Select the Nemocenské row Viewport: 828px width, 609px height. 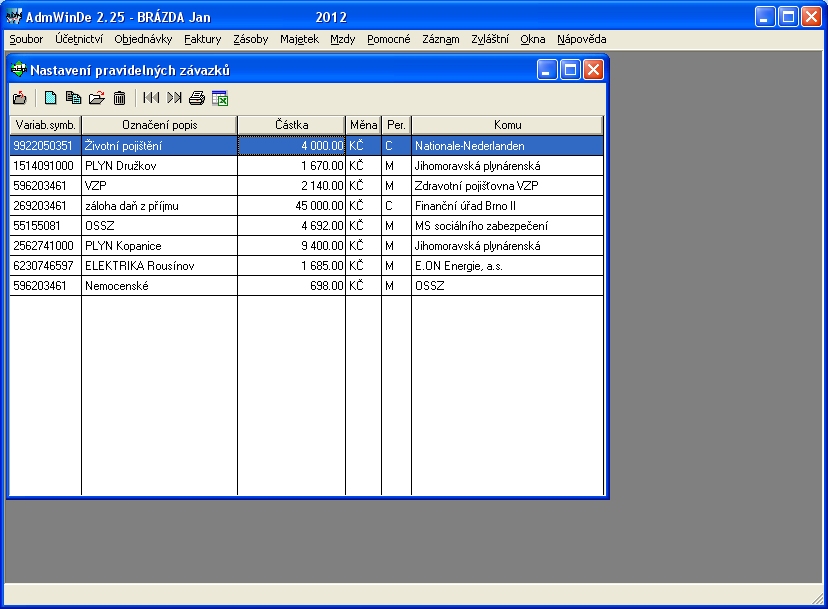pyautogui.click(x=306, y=286)
